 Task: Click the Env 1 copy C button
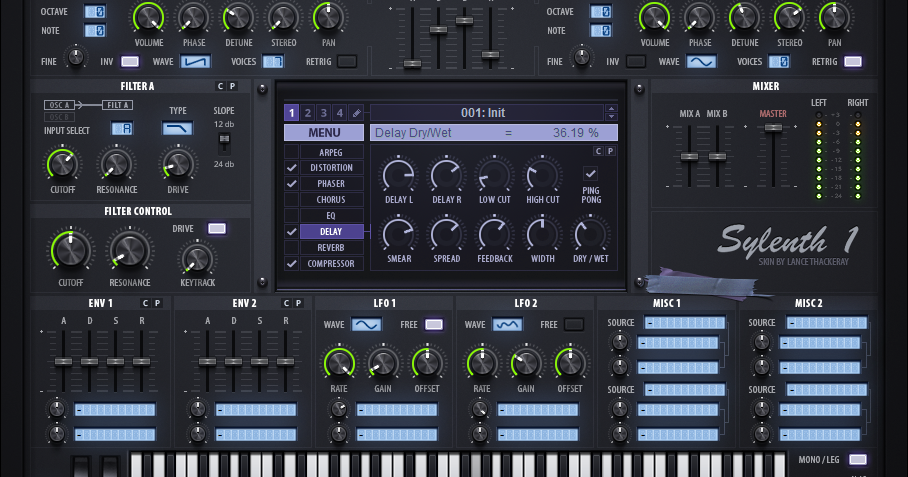145,303
